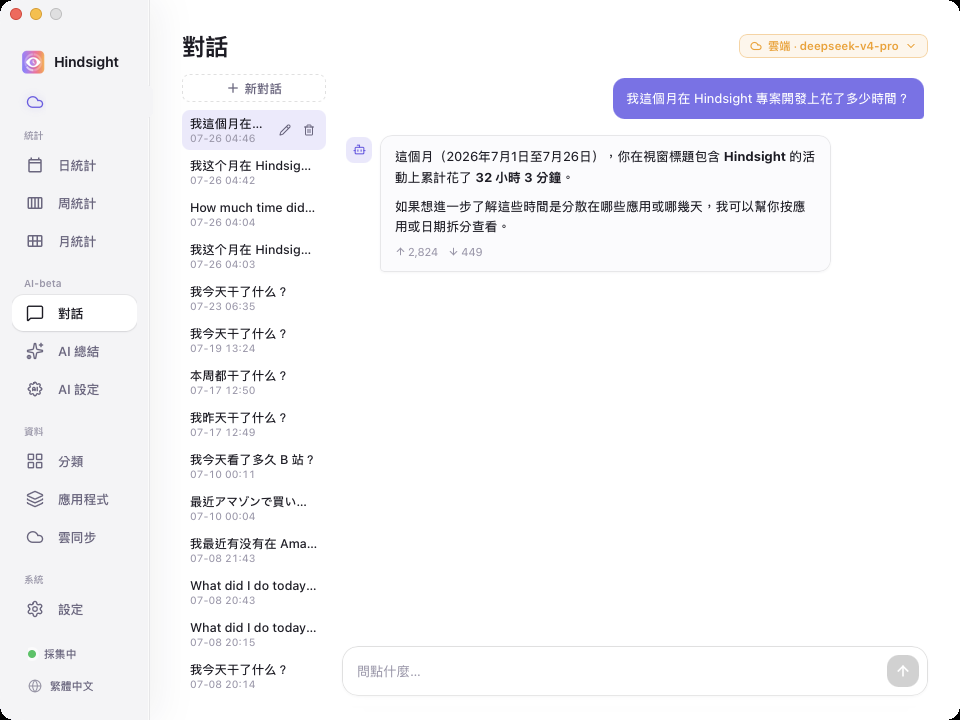Open AI 總結 sparkle icon
Screen dimensions: 960x720
pos(35,351)
